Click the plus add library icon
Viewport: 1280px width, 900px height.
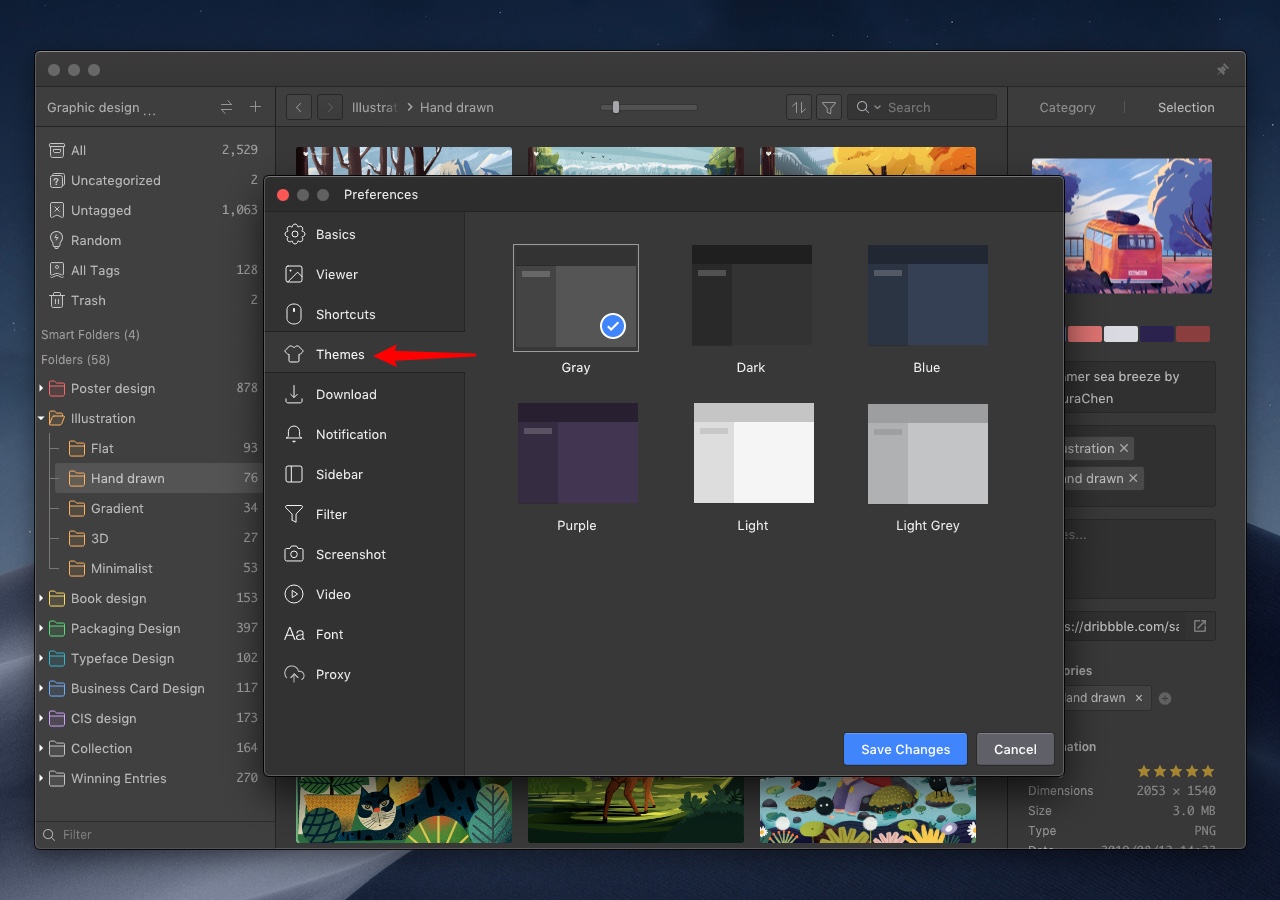255,107
